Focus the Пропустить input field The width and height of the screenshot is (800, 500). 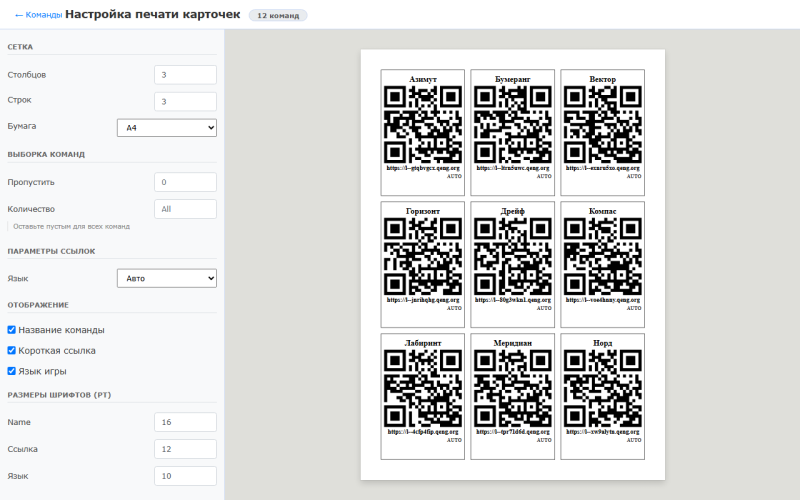[185, 182]
